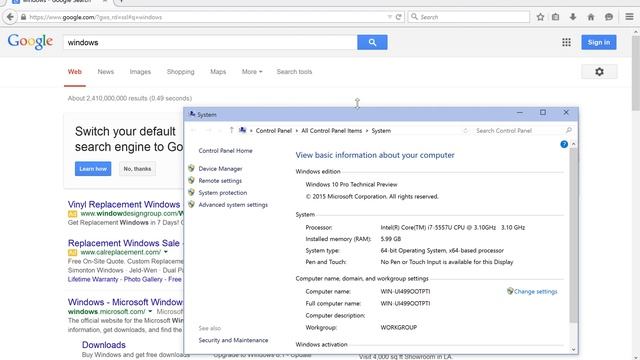The image size is (640, 360).
Task: Click the Search Control Panel field
Action: click(519, 131)
